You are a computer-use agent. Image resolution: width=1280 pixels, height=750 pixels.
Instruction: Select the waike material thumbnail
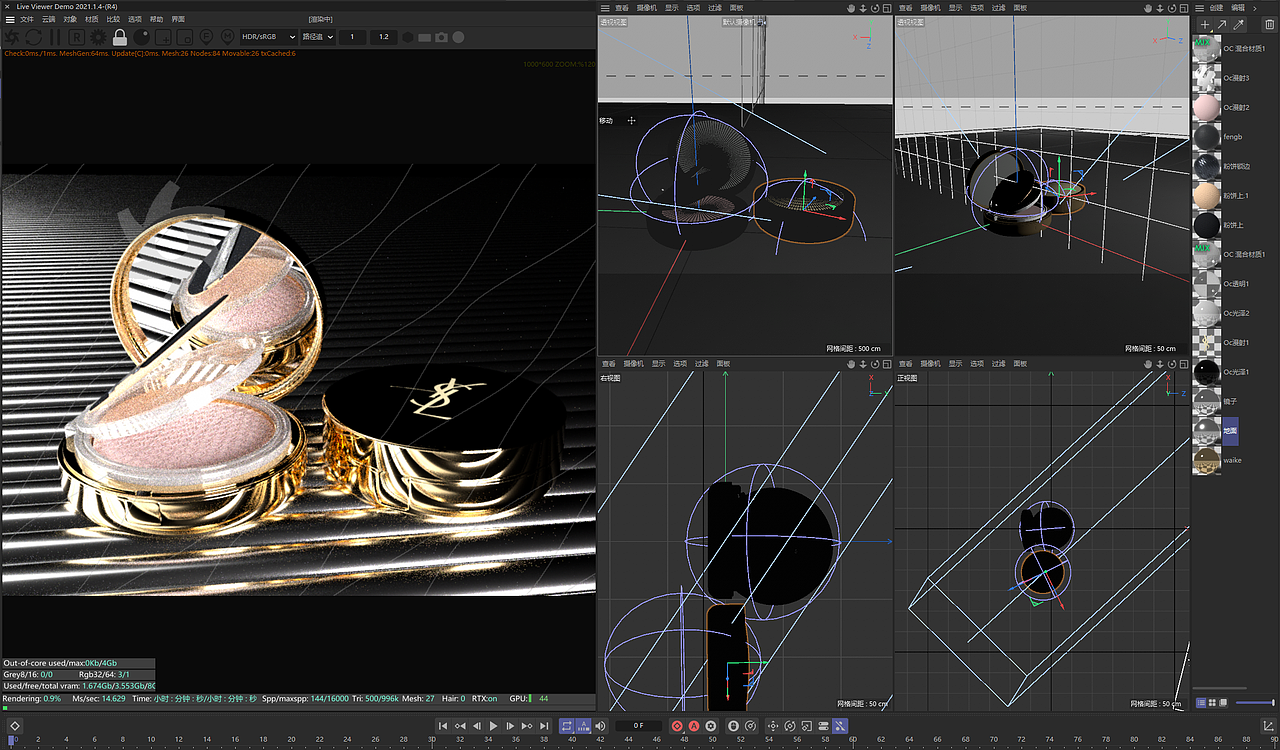click(x=1207, y=460)
